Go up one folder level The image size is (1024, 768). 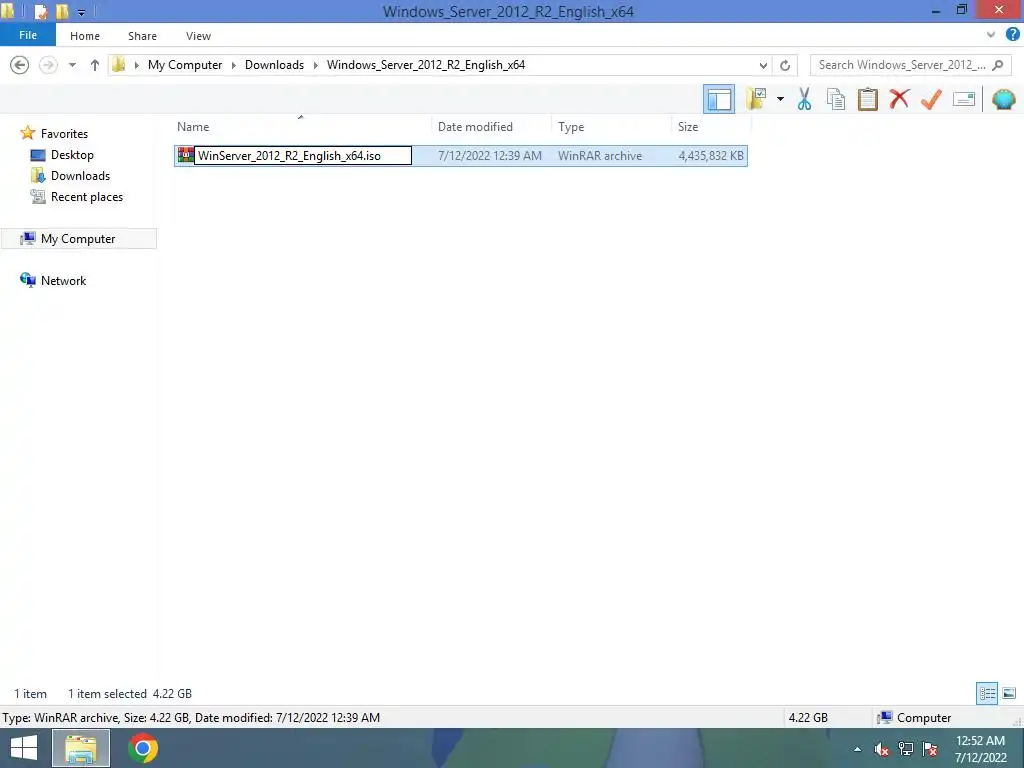pos(95,65)
